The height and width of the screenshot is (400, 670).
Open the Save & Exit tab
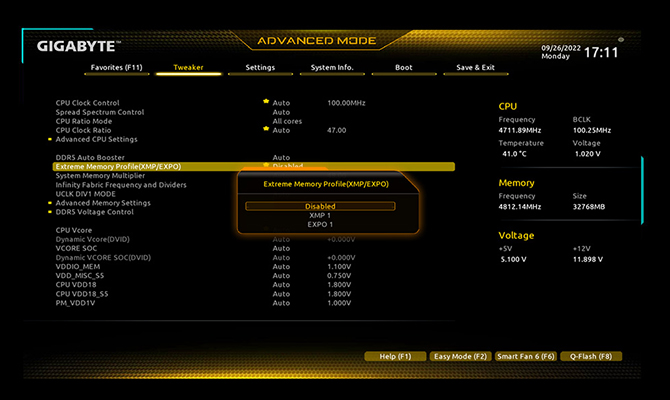476,68
